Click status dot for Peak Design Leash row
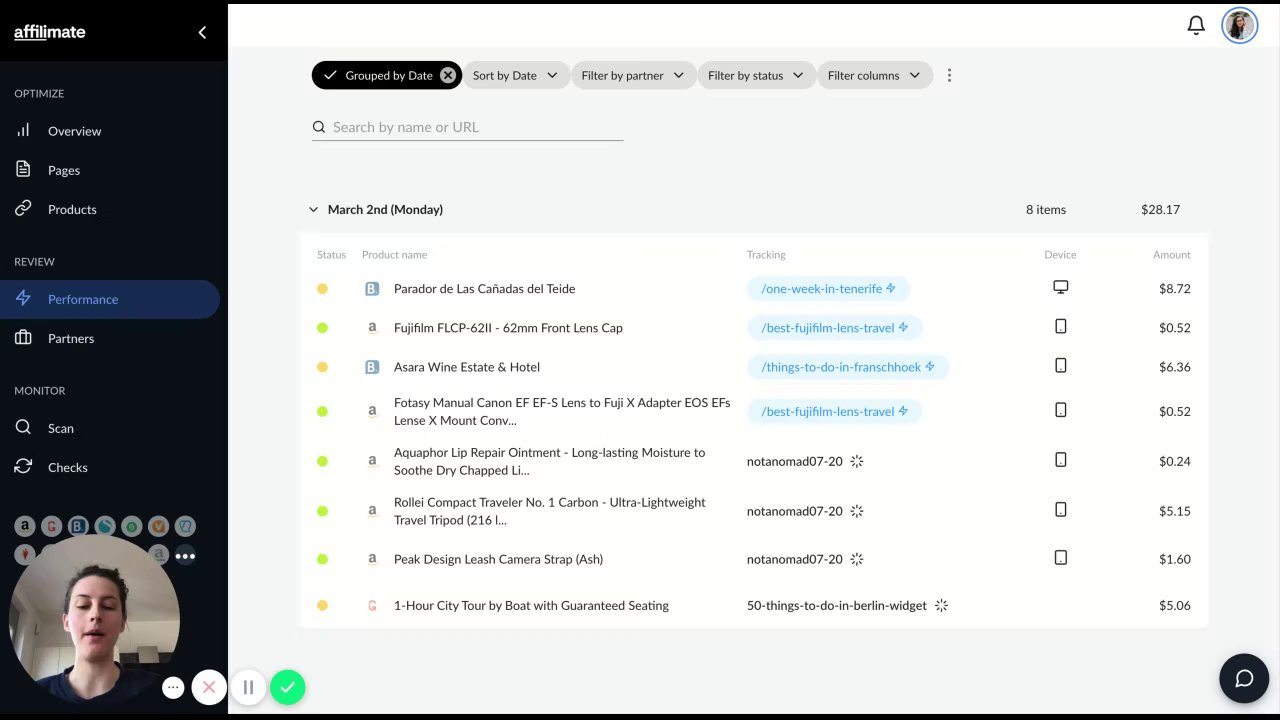 pyautogui.click(x=322, y=559)
